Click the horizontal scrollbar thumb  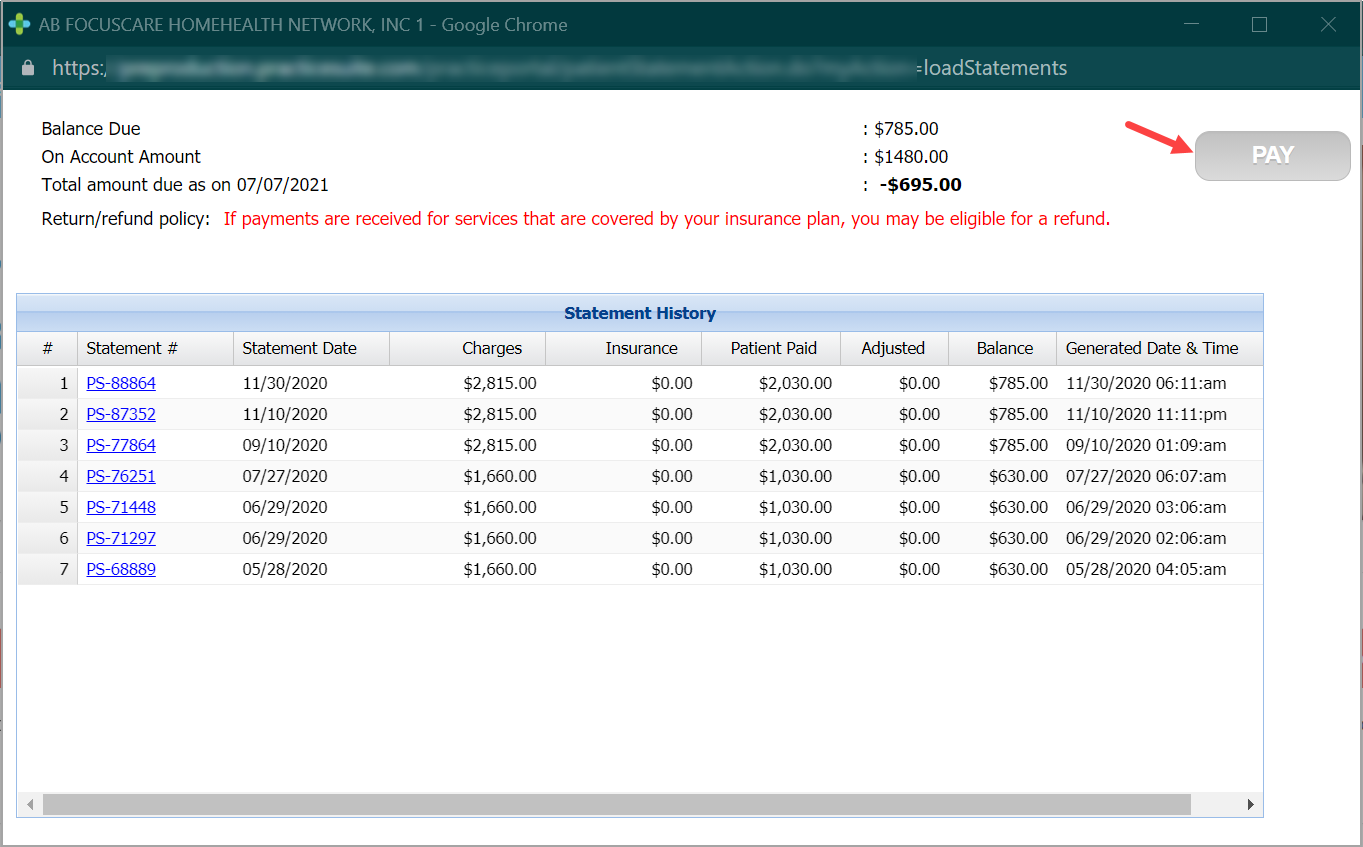point(616,804)
